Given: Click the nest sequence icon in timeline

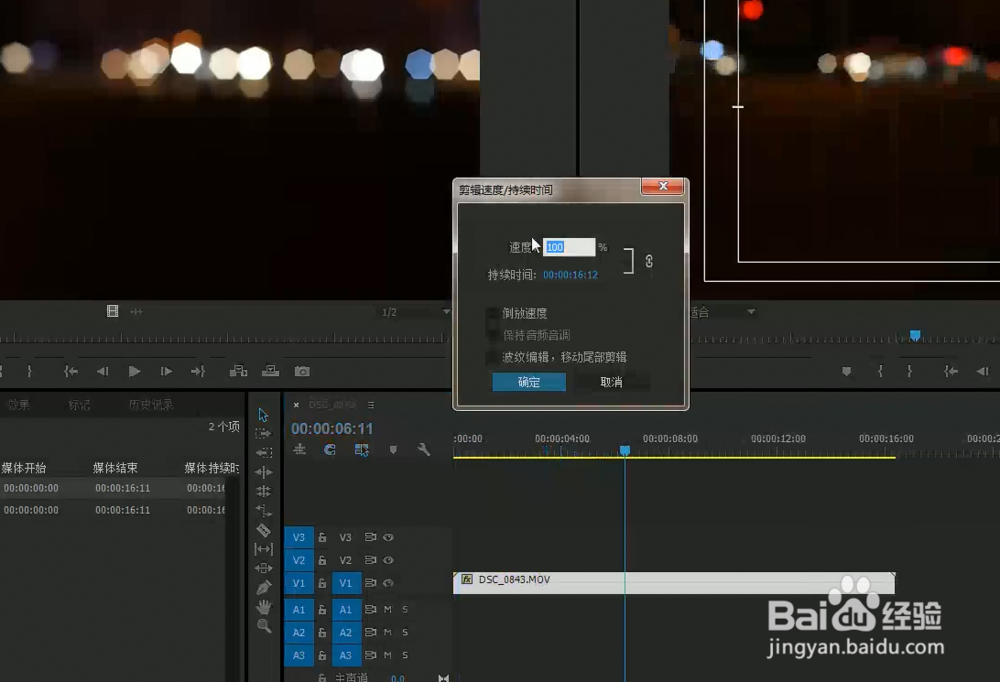Looking at the screenshot, I should point(300,450).
